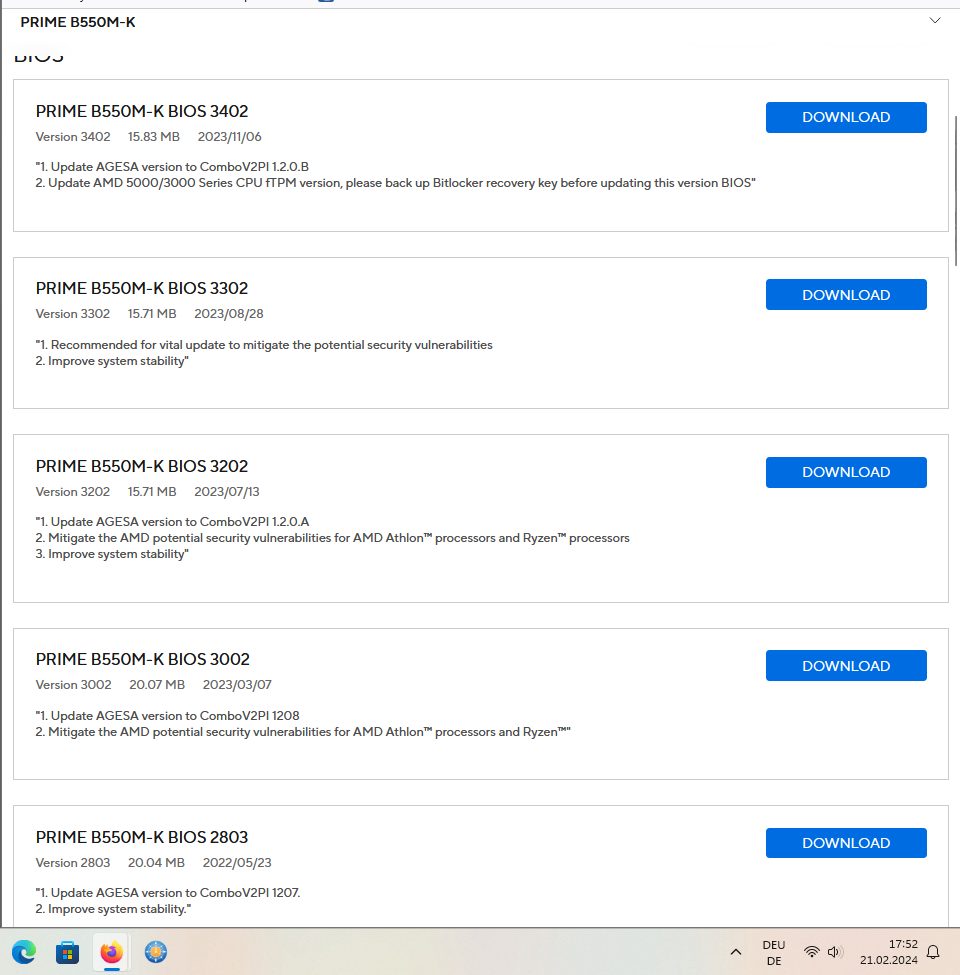960x975 pixels.
Task: Open the clock showing 17:52
Action: pyautogui.click(x=889, y=952)
